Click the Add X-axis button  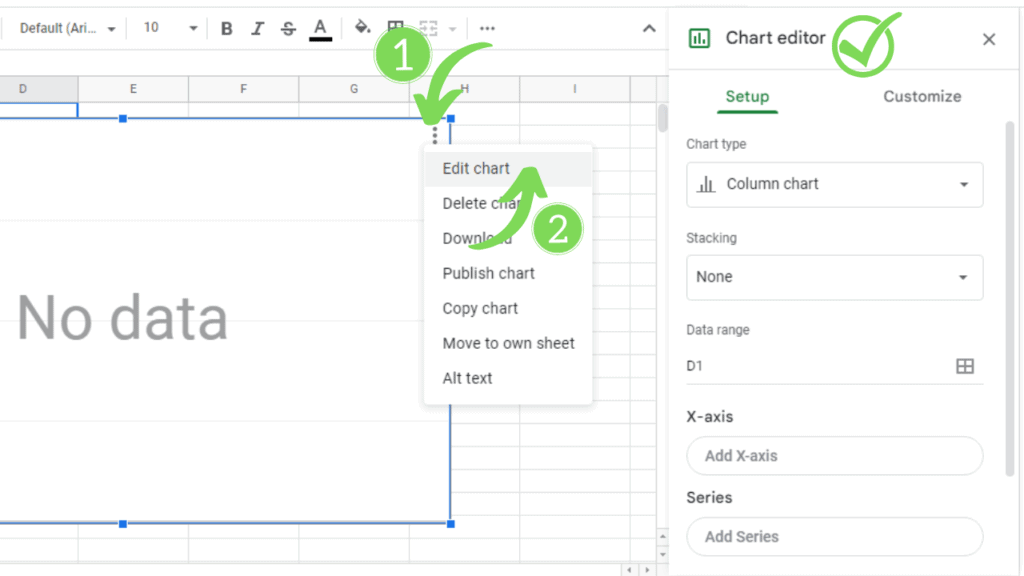[834, 456]
